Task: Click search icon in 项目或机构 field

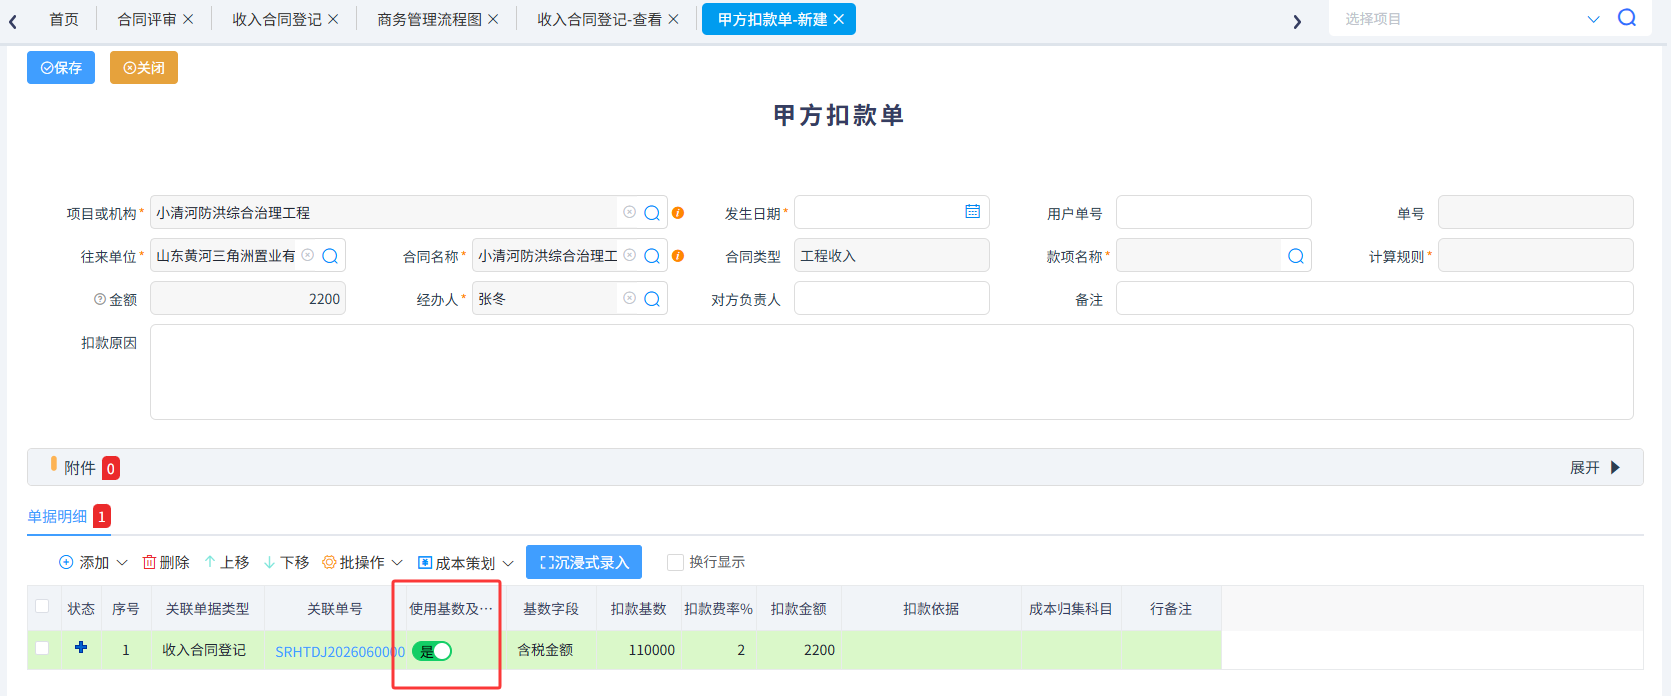Action: click(652, 213)
